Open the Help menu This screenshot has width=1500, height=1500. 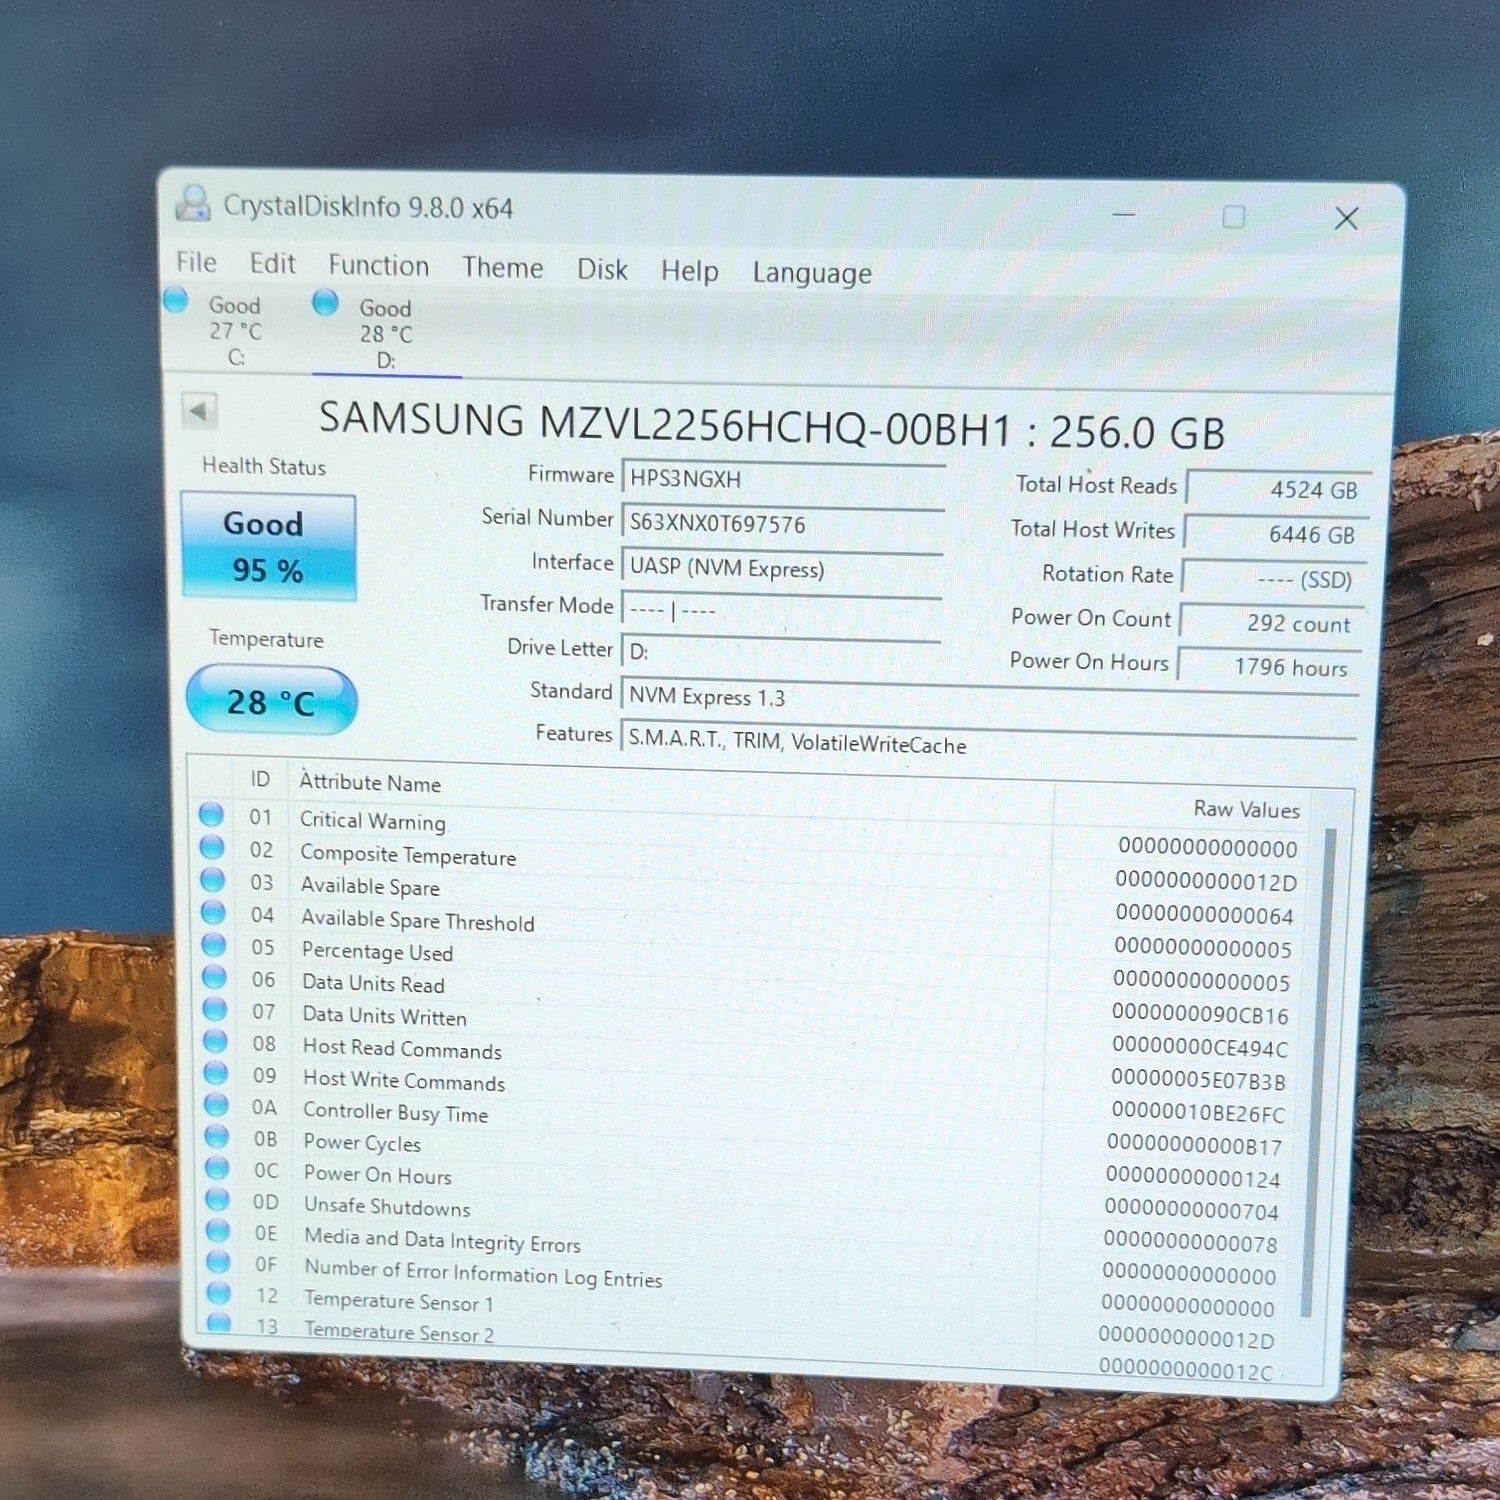click(x=690, y=271)
